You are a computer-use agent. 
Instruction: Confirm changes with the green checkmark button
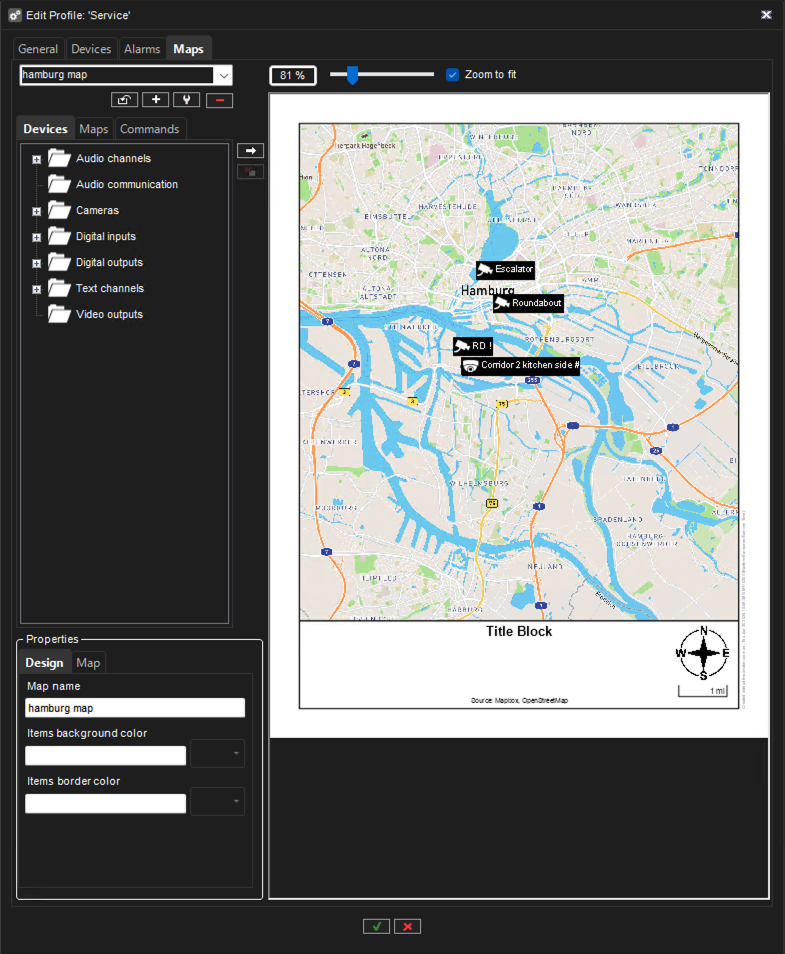(376, 926)
